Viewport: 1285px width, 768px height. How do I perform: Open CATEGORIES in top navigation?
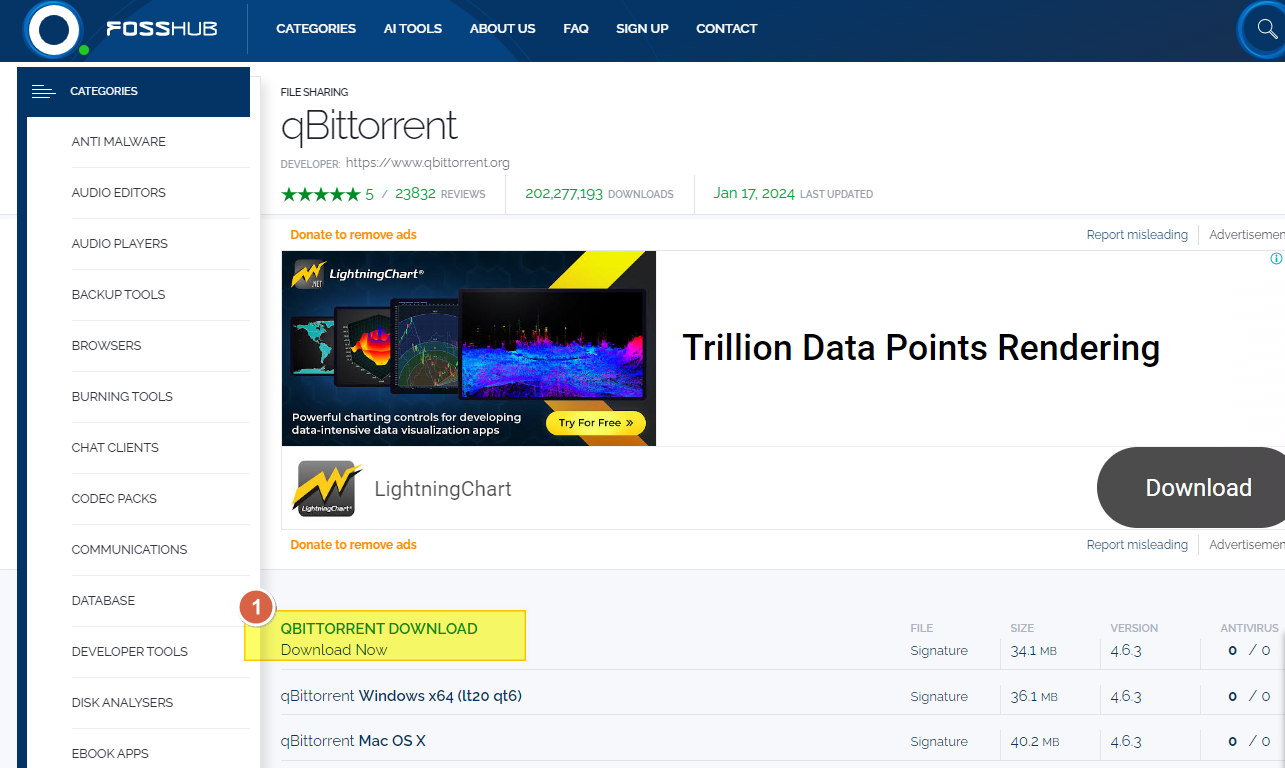(x=316, y=29)
